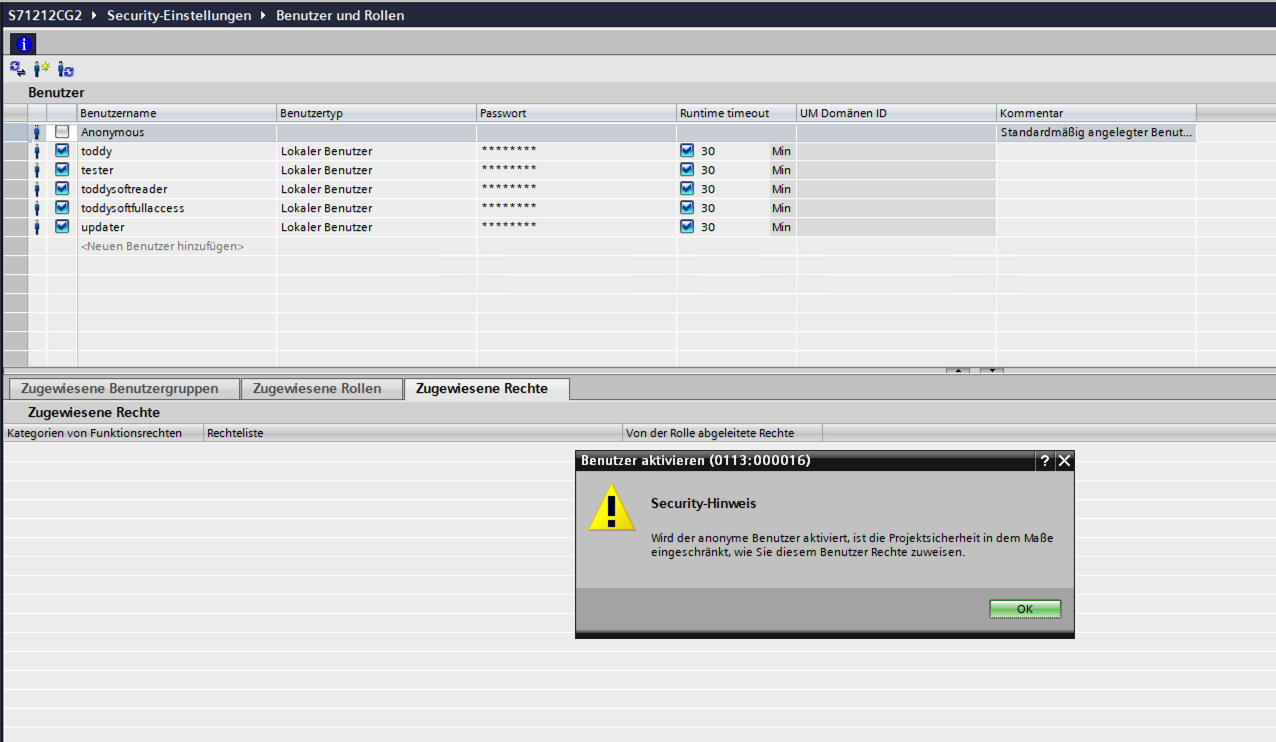Click the blue information icon tab
The height and width of the screenshot is (742, 1276).
(x=24, y=43)
